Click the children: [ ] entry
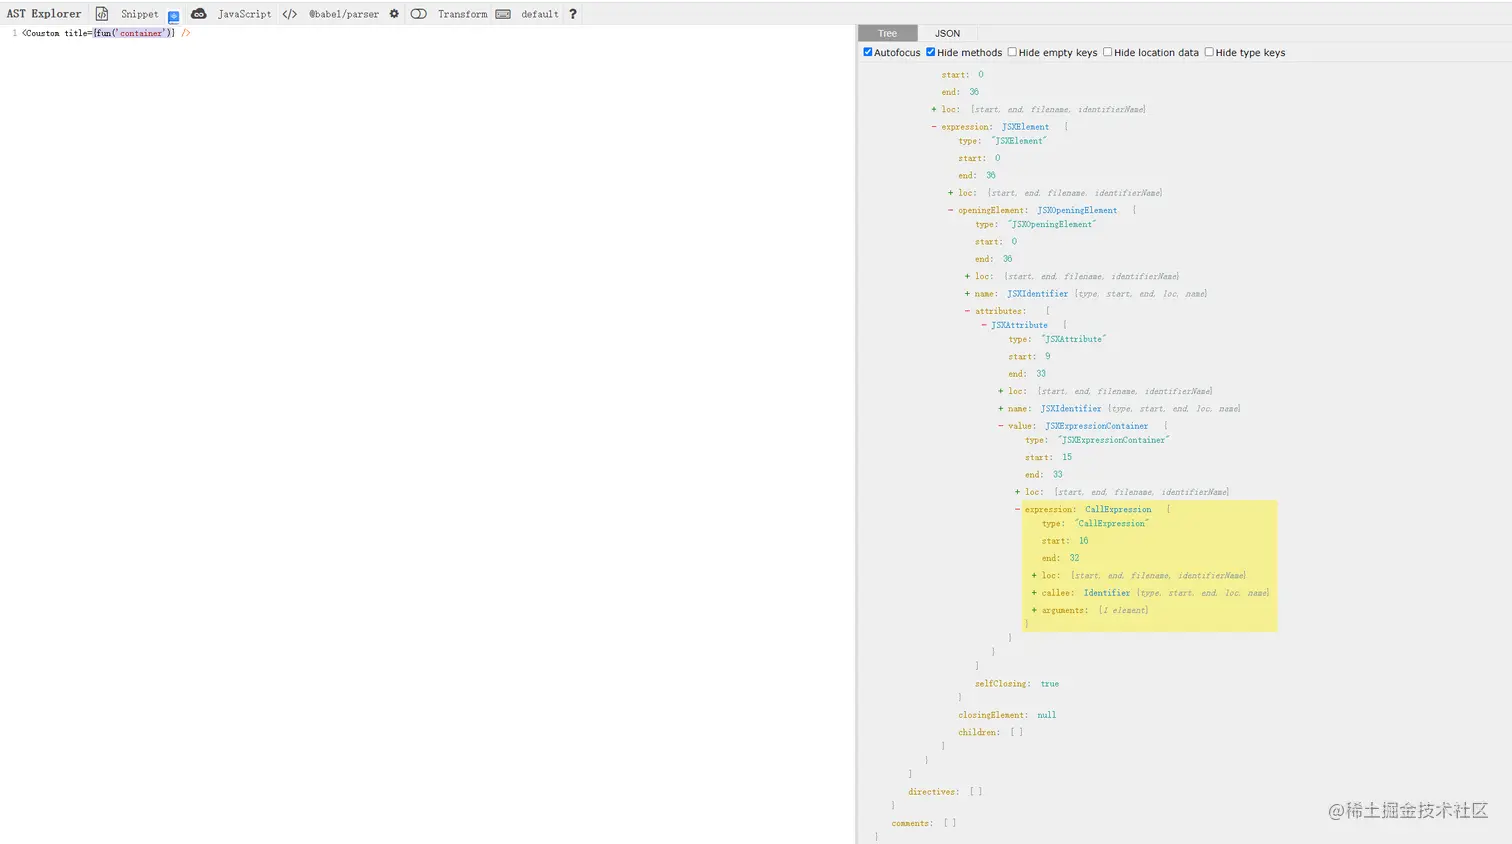 (990, 732)
